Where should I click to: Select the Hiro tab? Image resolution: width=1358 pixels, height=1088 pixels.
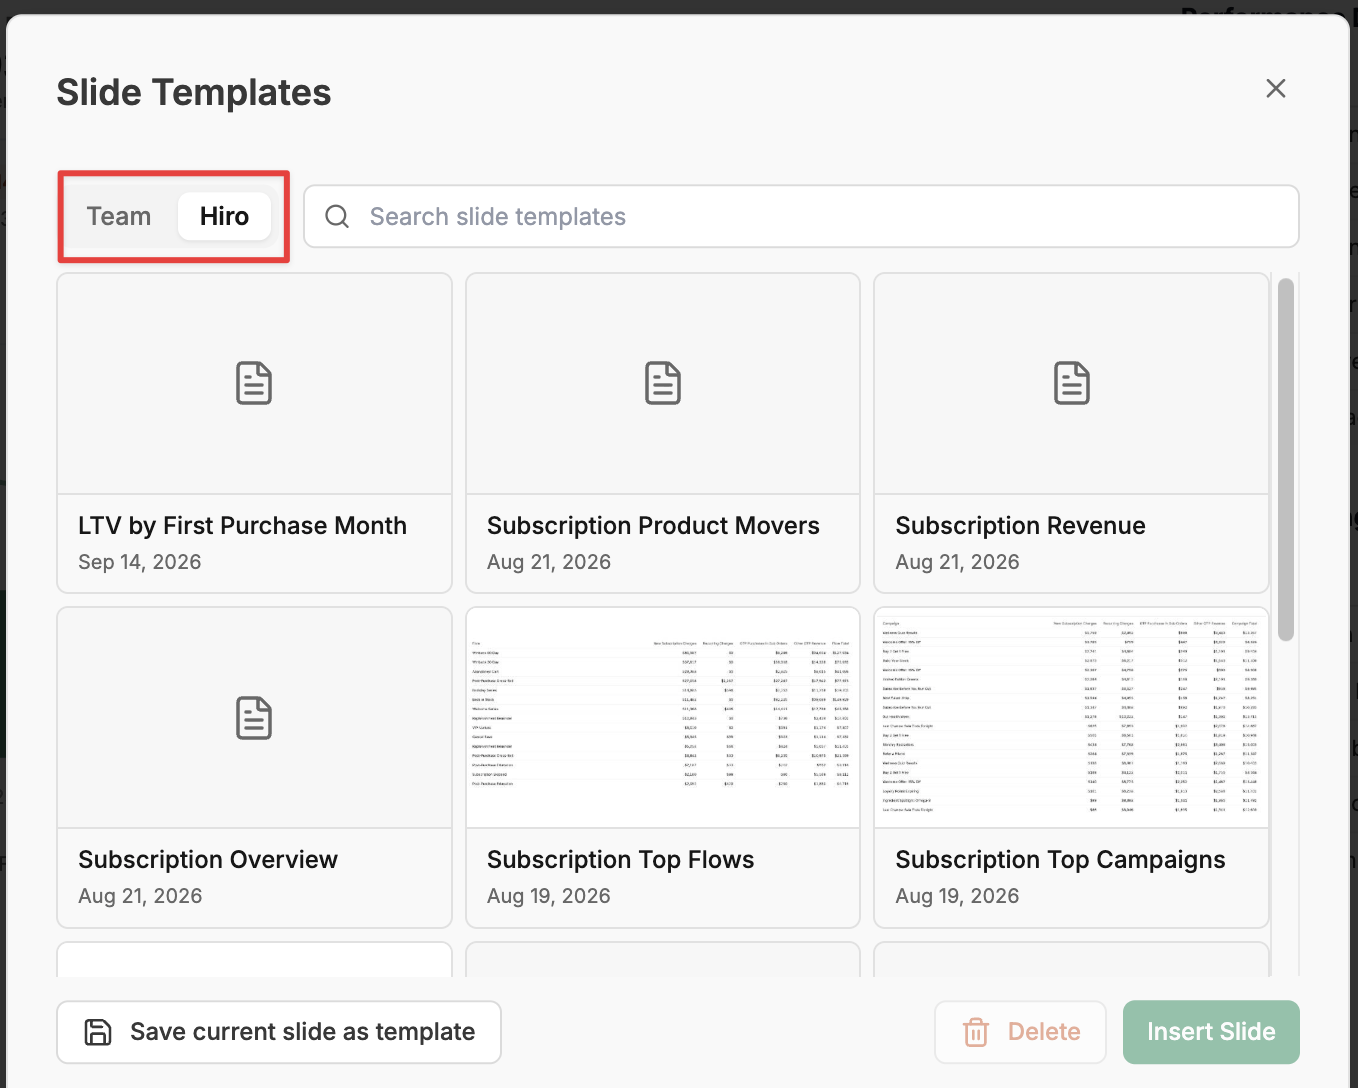click(x=224, y=216)
